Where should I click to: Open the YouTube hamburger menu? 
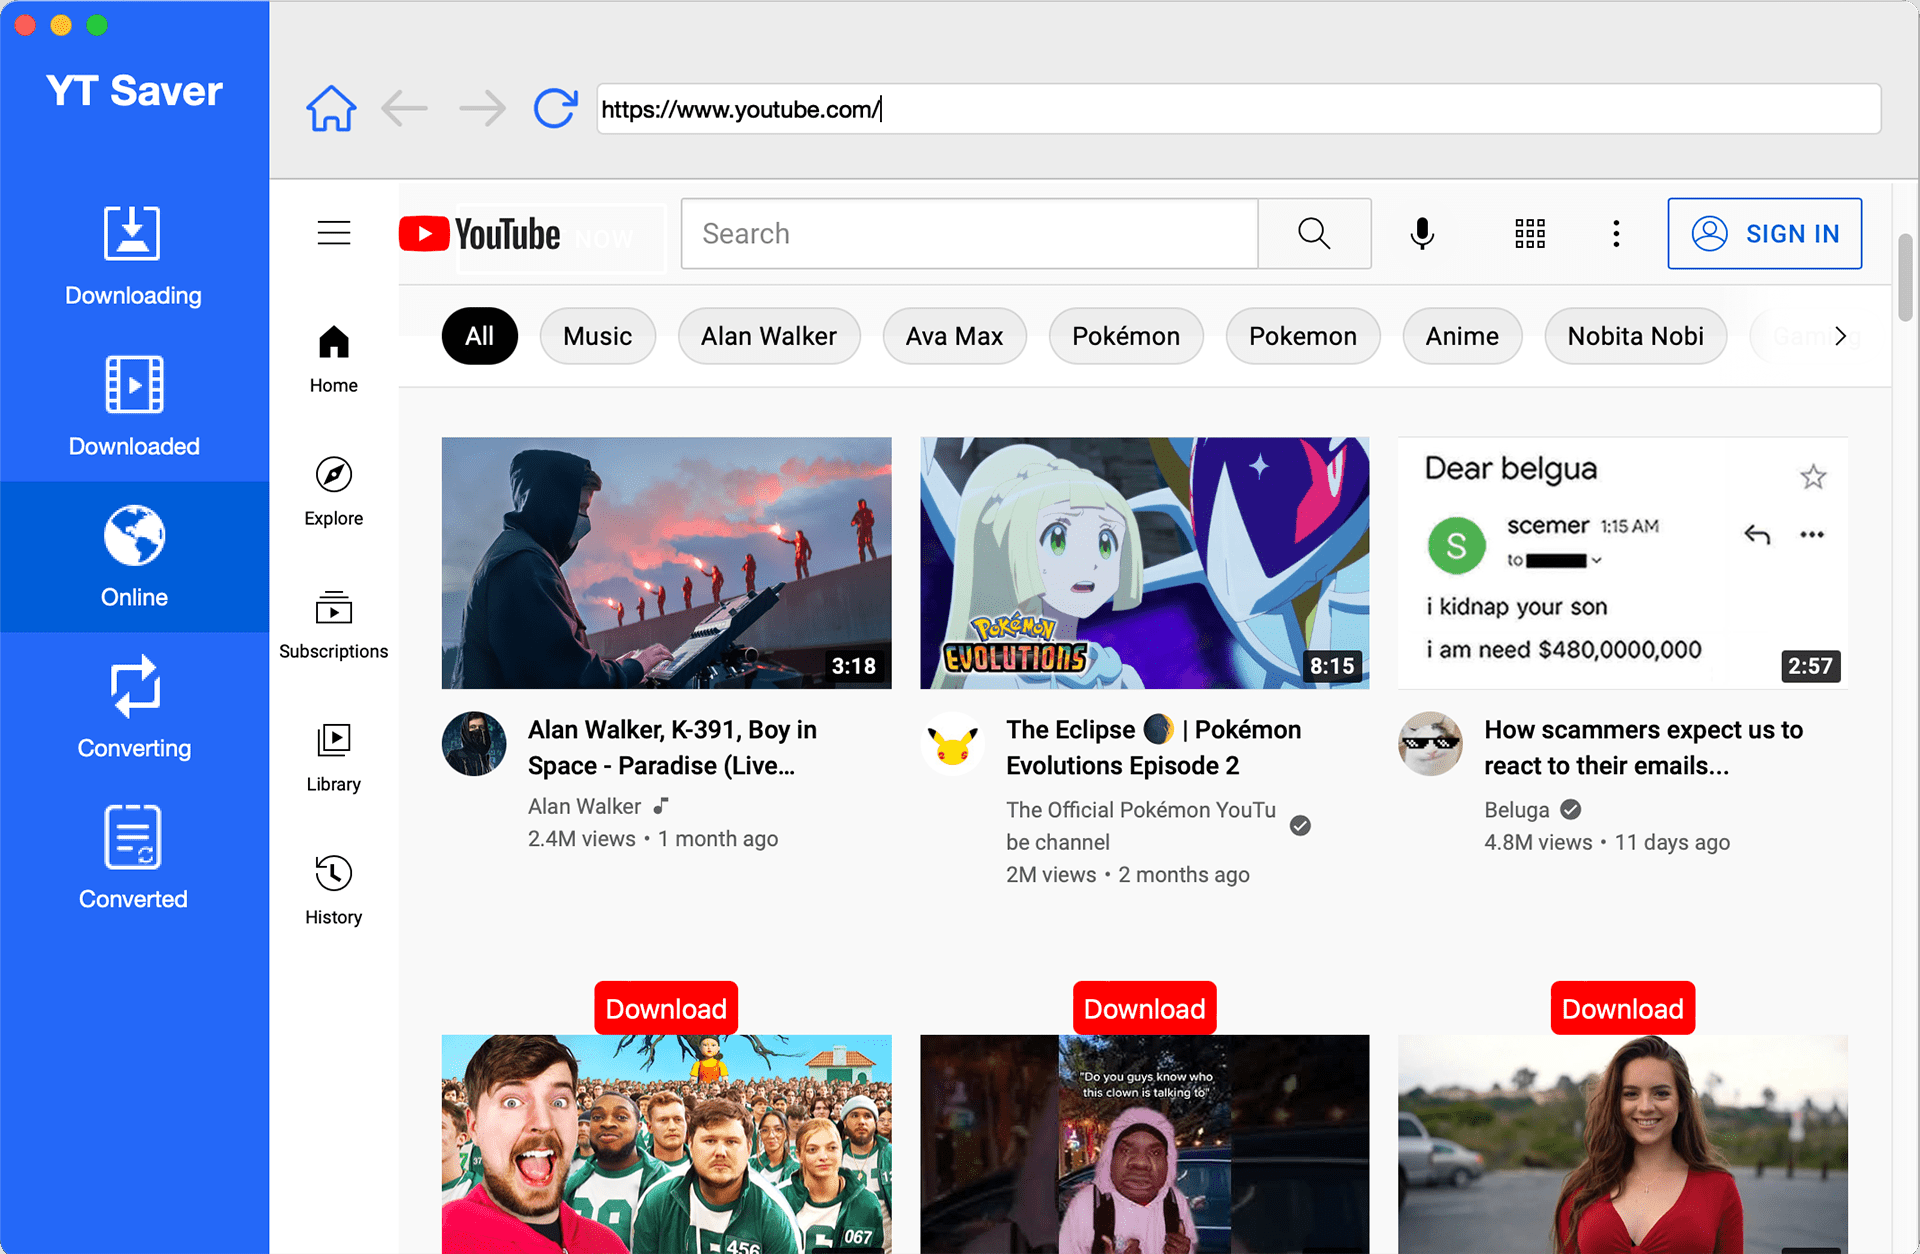(334, 233)
